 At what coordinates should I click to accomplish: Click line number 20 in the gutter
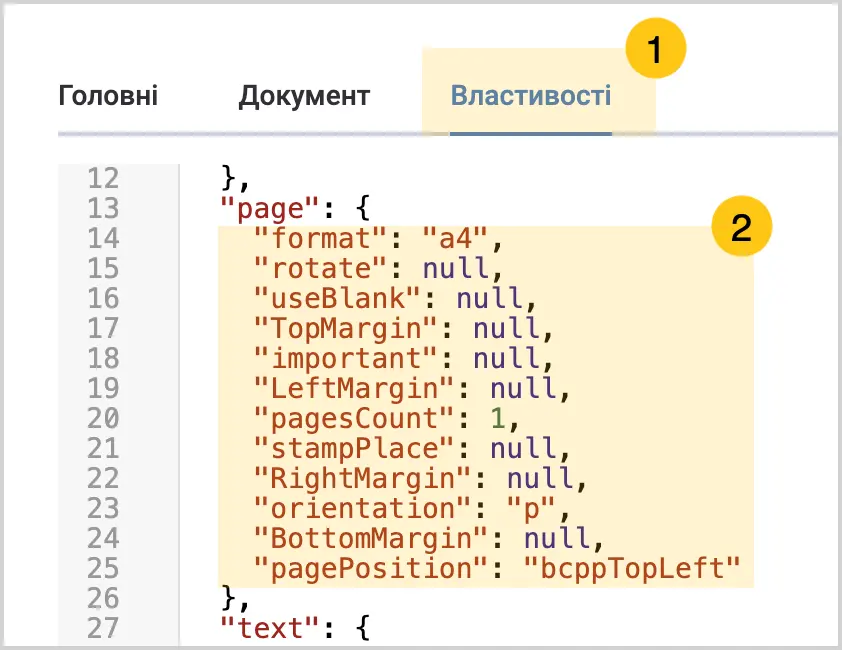103,418
